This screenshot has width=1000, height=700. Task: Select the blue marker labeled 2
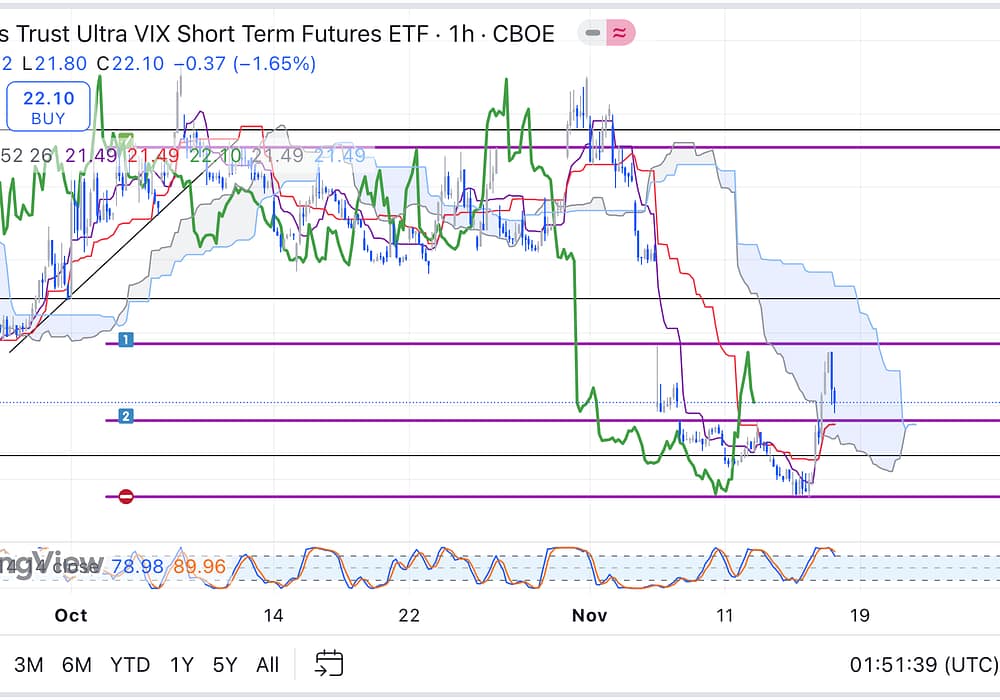tap(126, 416)
